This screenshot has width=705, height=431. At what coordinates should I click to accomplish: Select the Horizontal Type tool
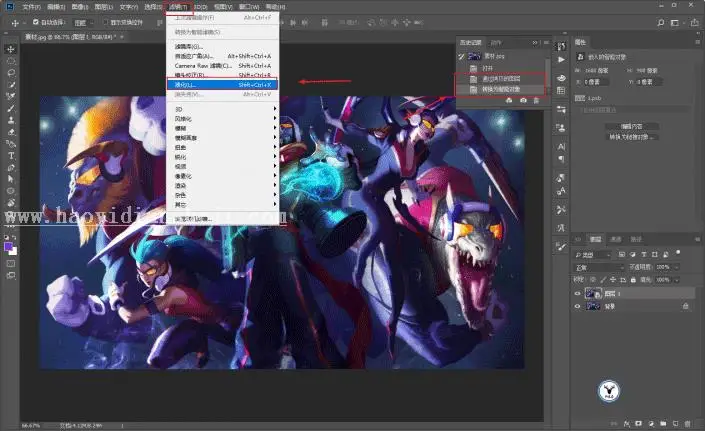click(11, 156)
